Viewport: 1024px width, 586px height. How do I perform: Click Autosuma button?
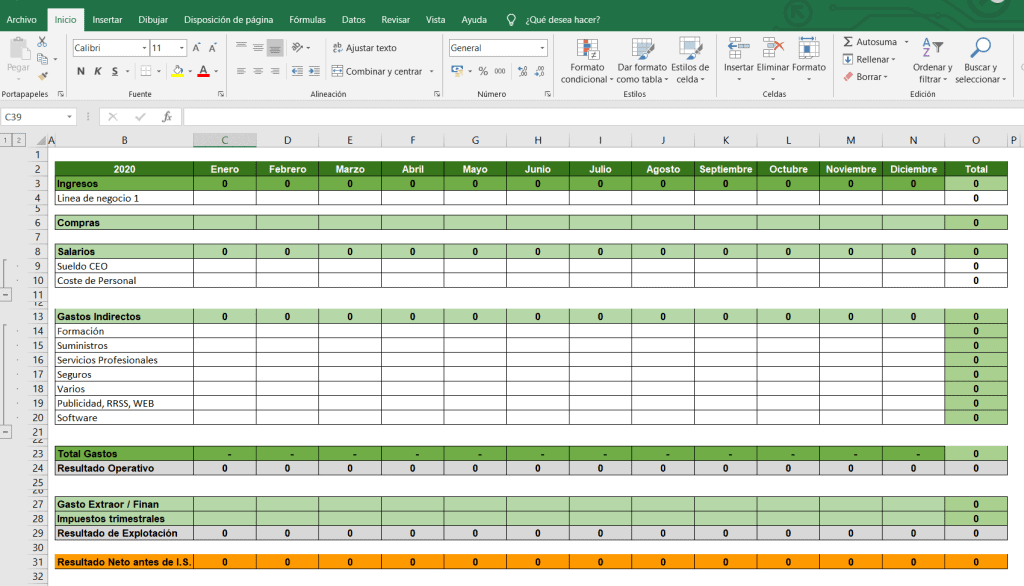coord(870,42)
